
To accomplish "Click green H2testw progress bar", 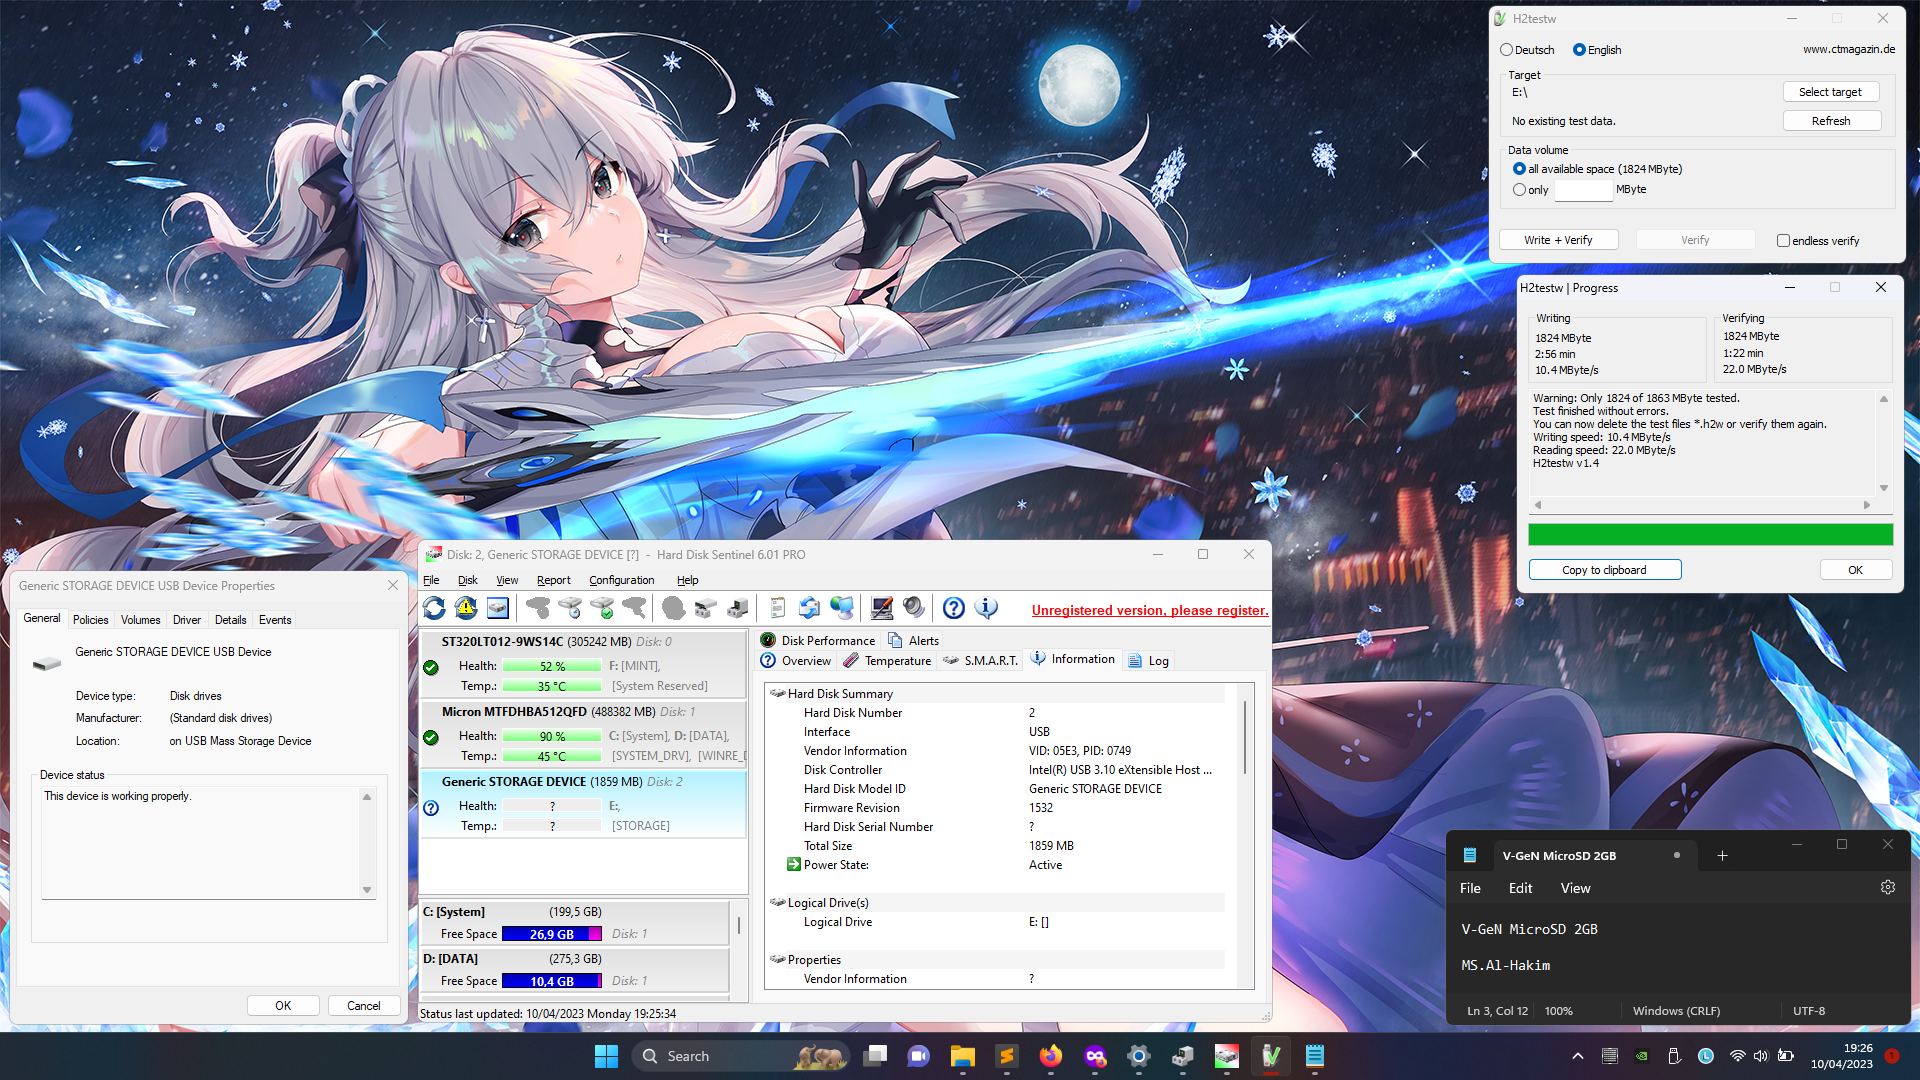I will pyautogui.click(x=1710, y=535).
